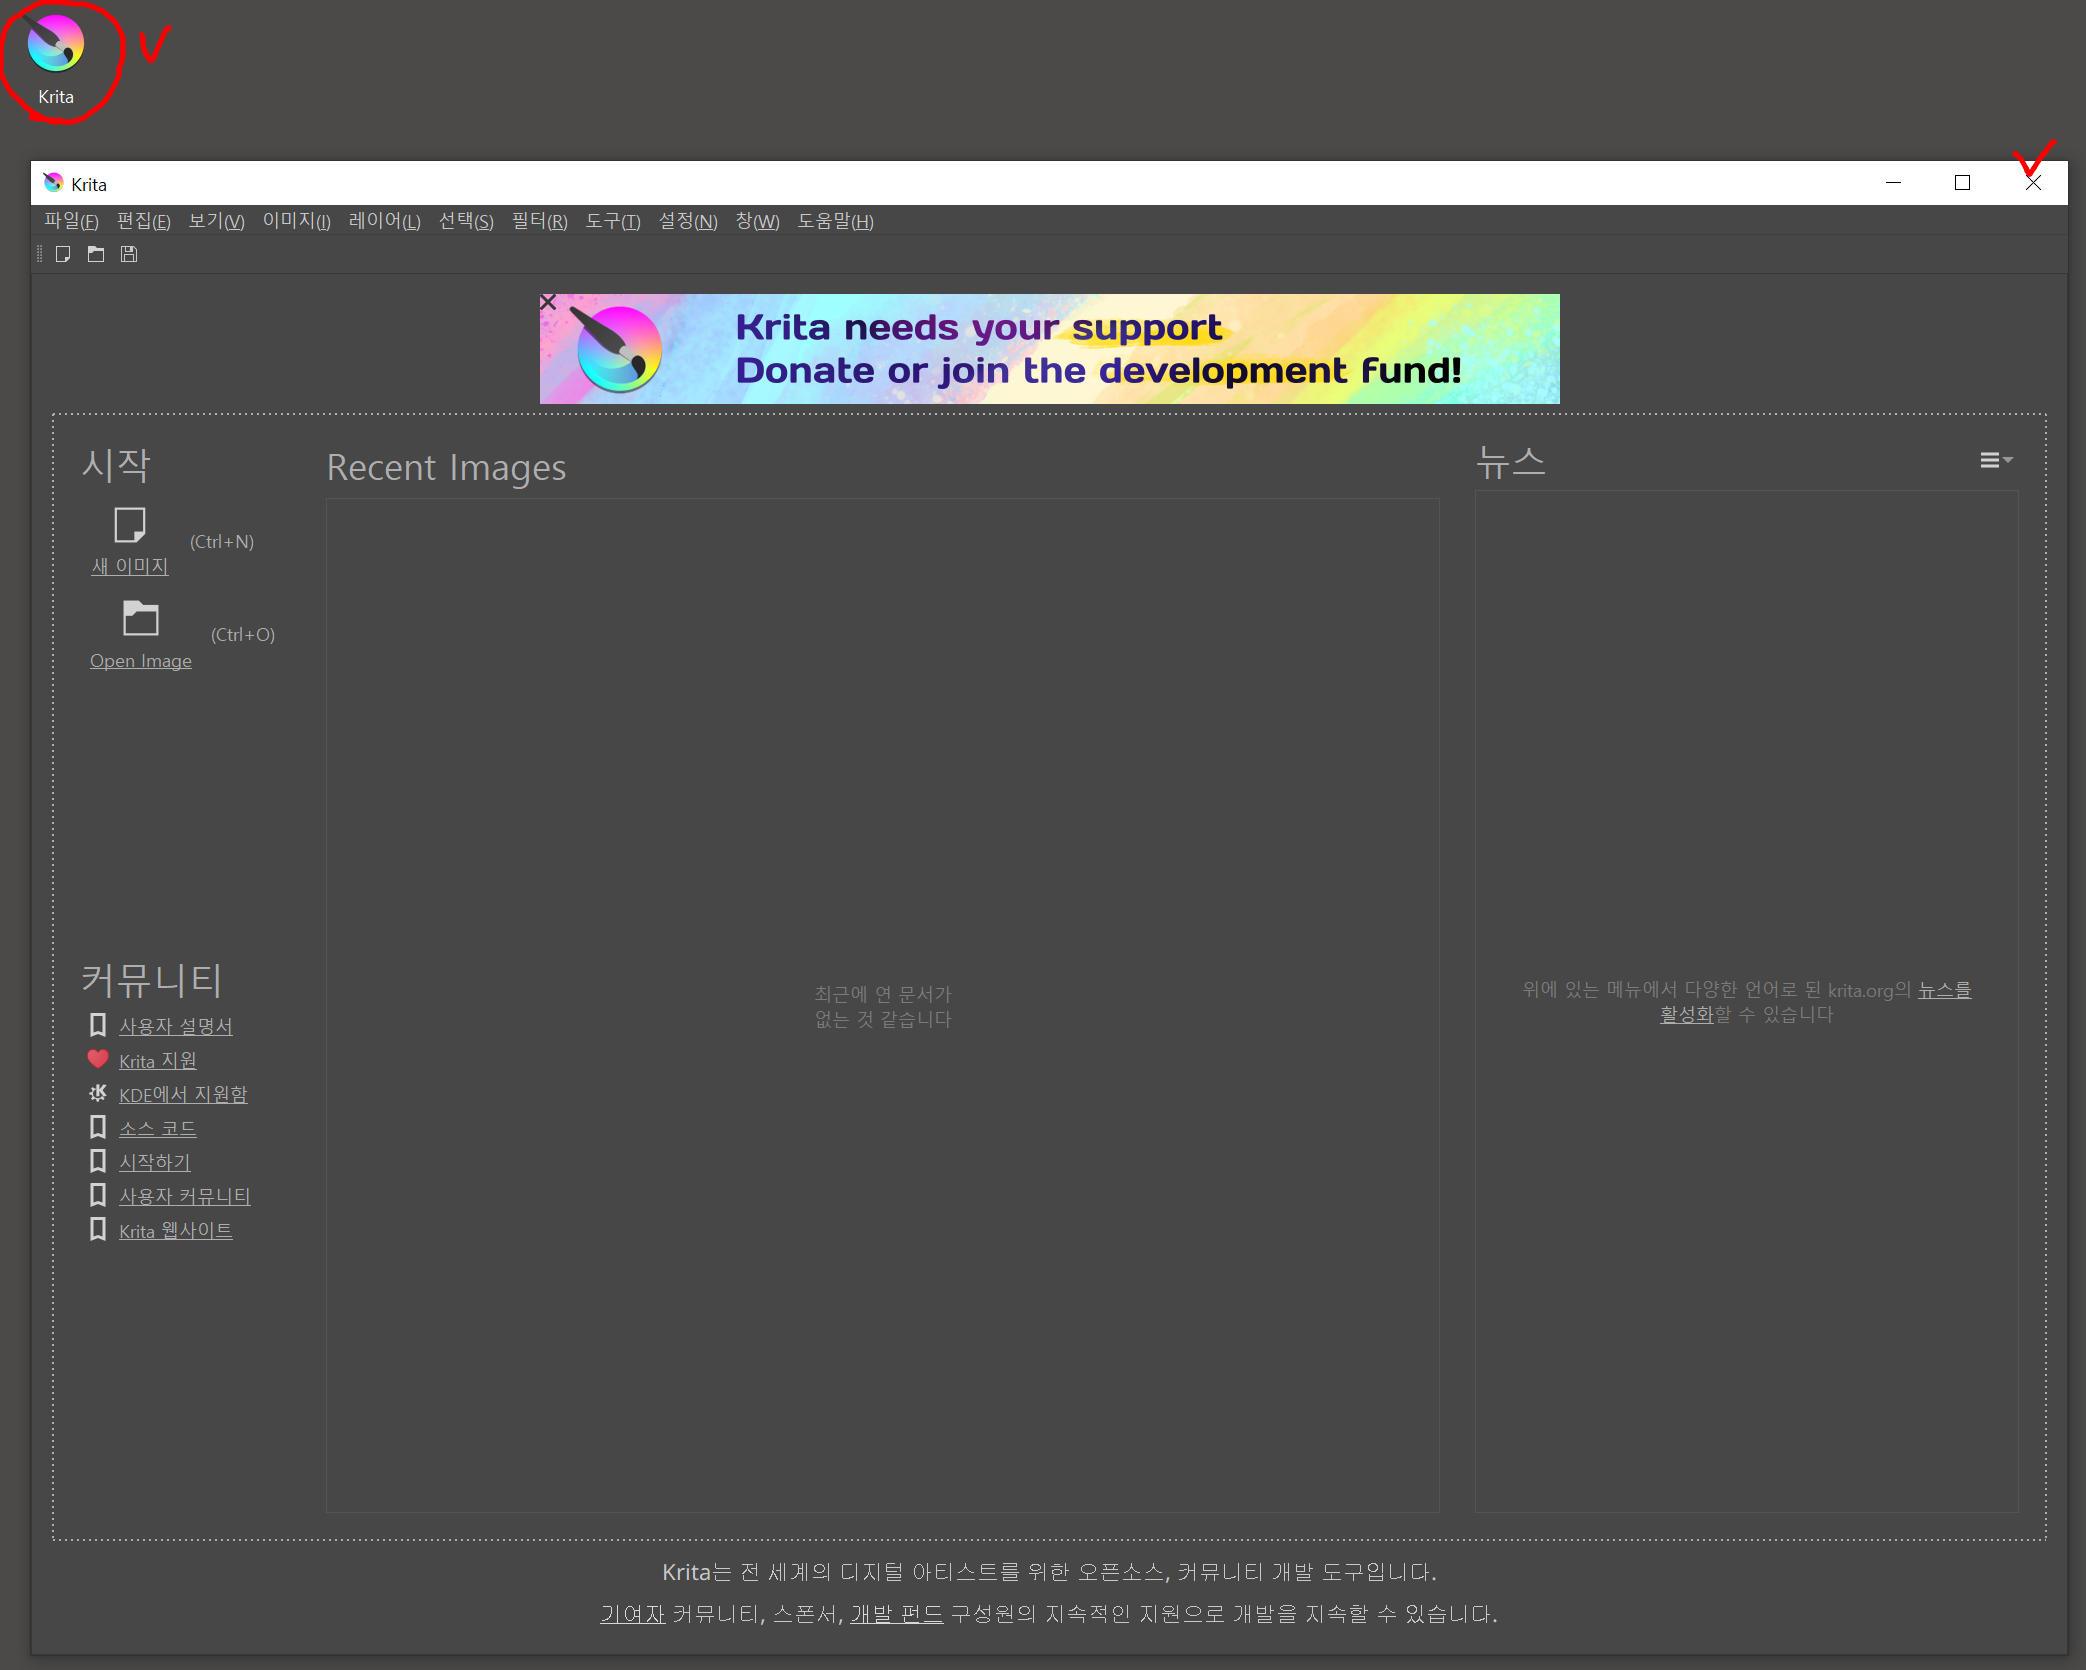
Task: Open the 도움말(H) menu
Action: click(x=835, y=221)
